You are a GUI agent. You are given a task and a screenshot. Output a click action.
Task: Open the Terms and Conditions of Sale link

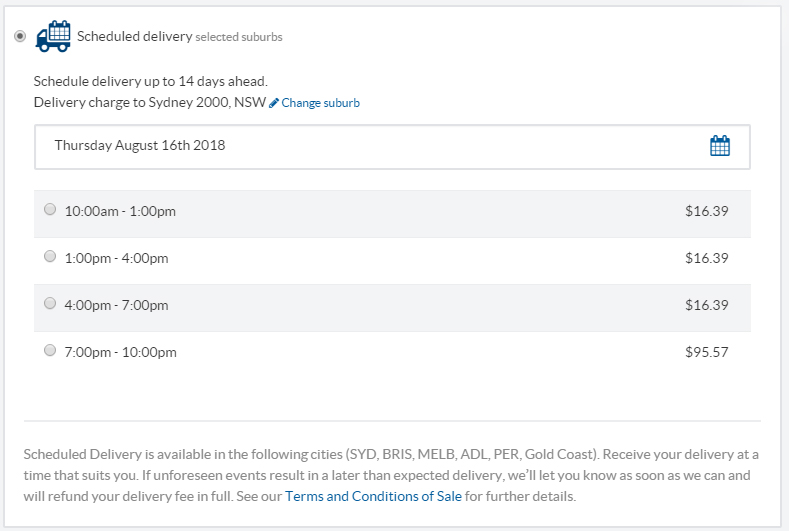[373, 496]
